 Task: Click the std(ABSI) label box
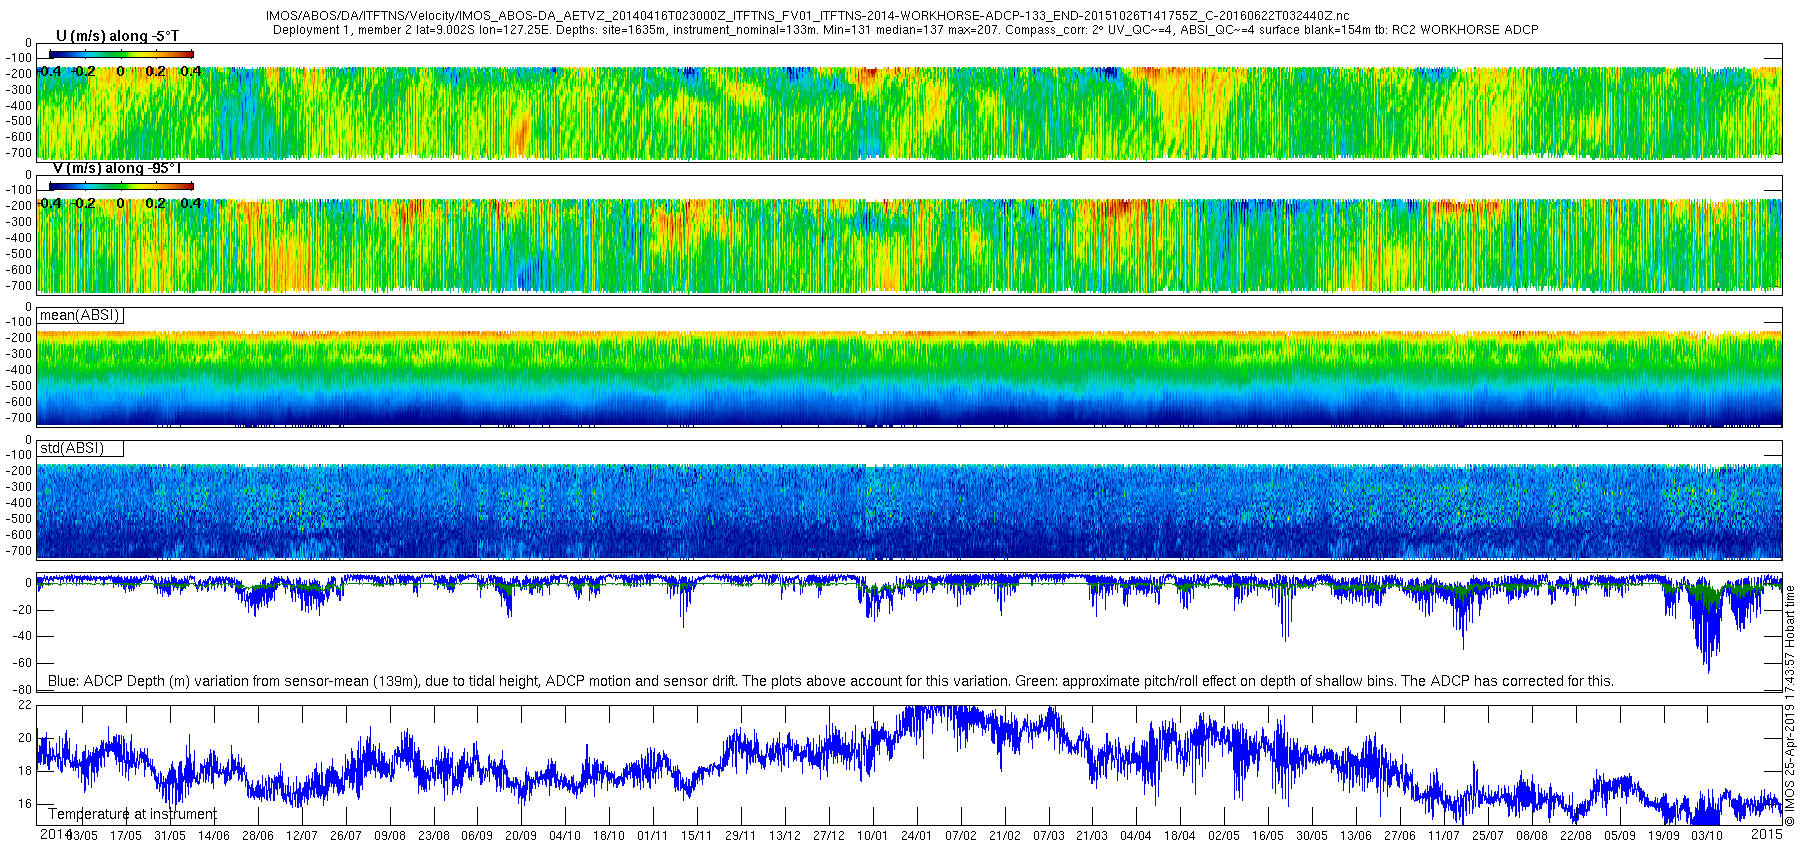click(x=80, y=448)
